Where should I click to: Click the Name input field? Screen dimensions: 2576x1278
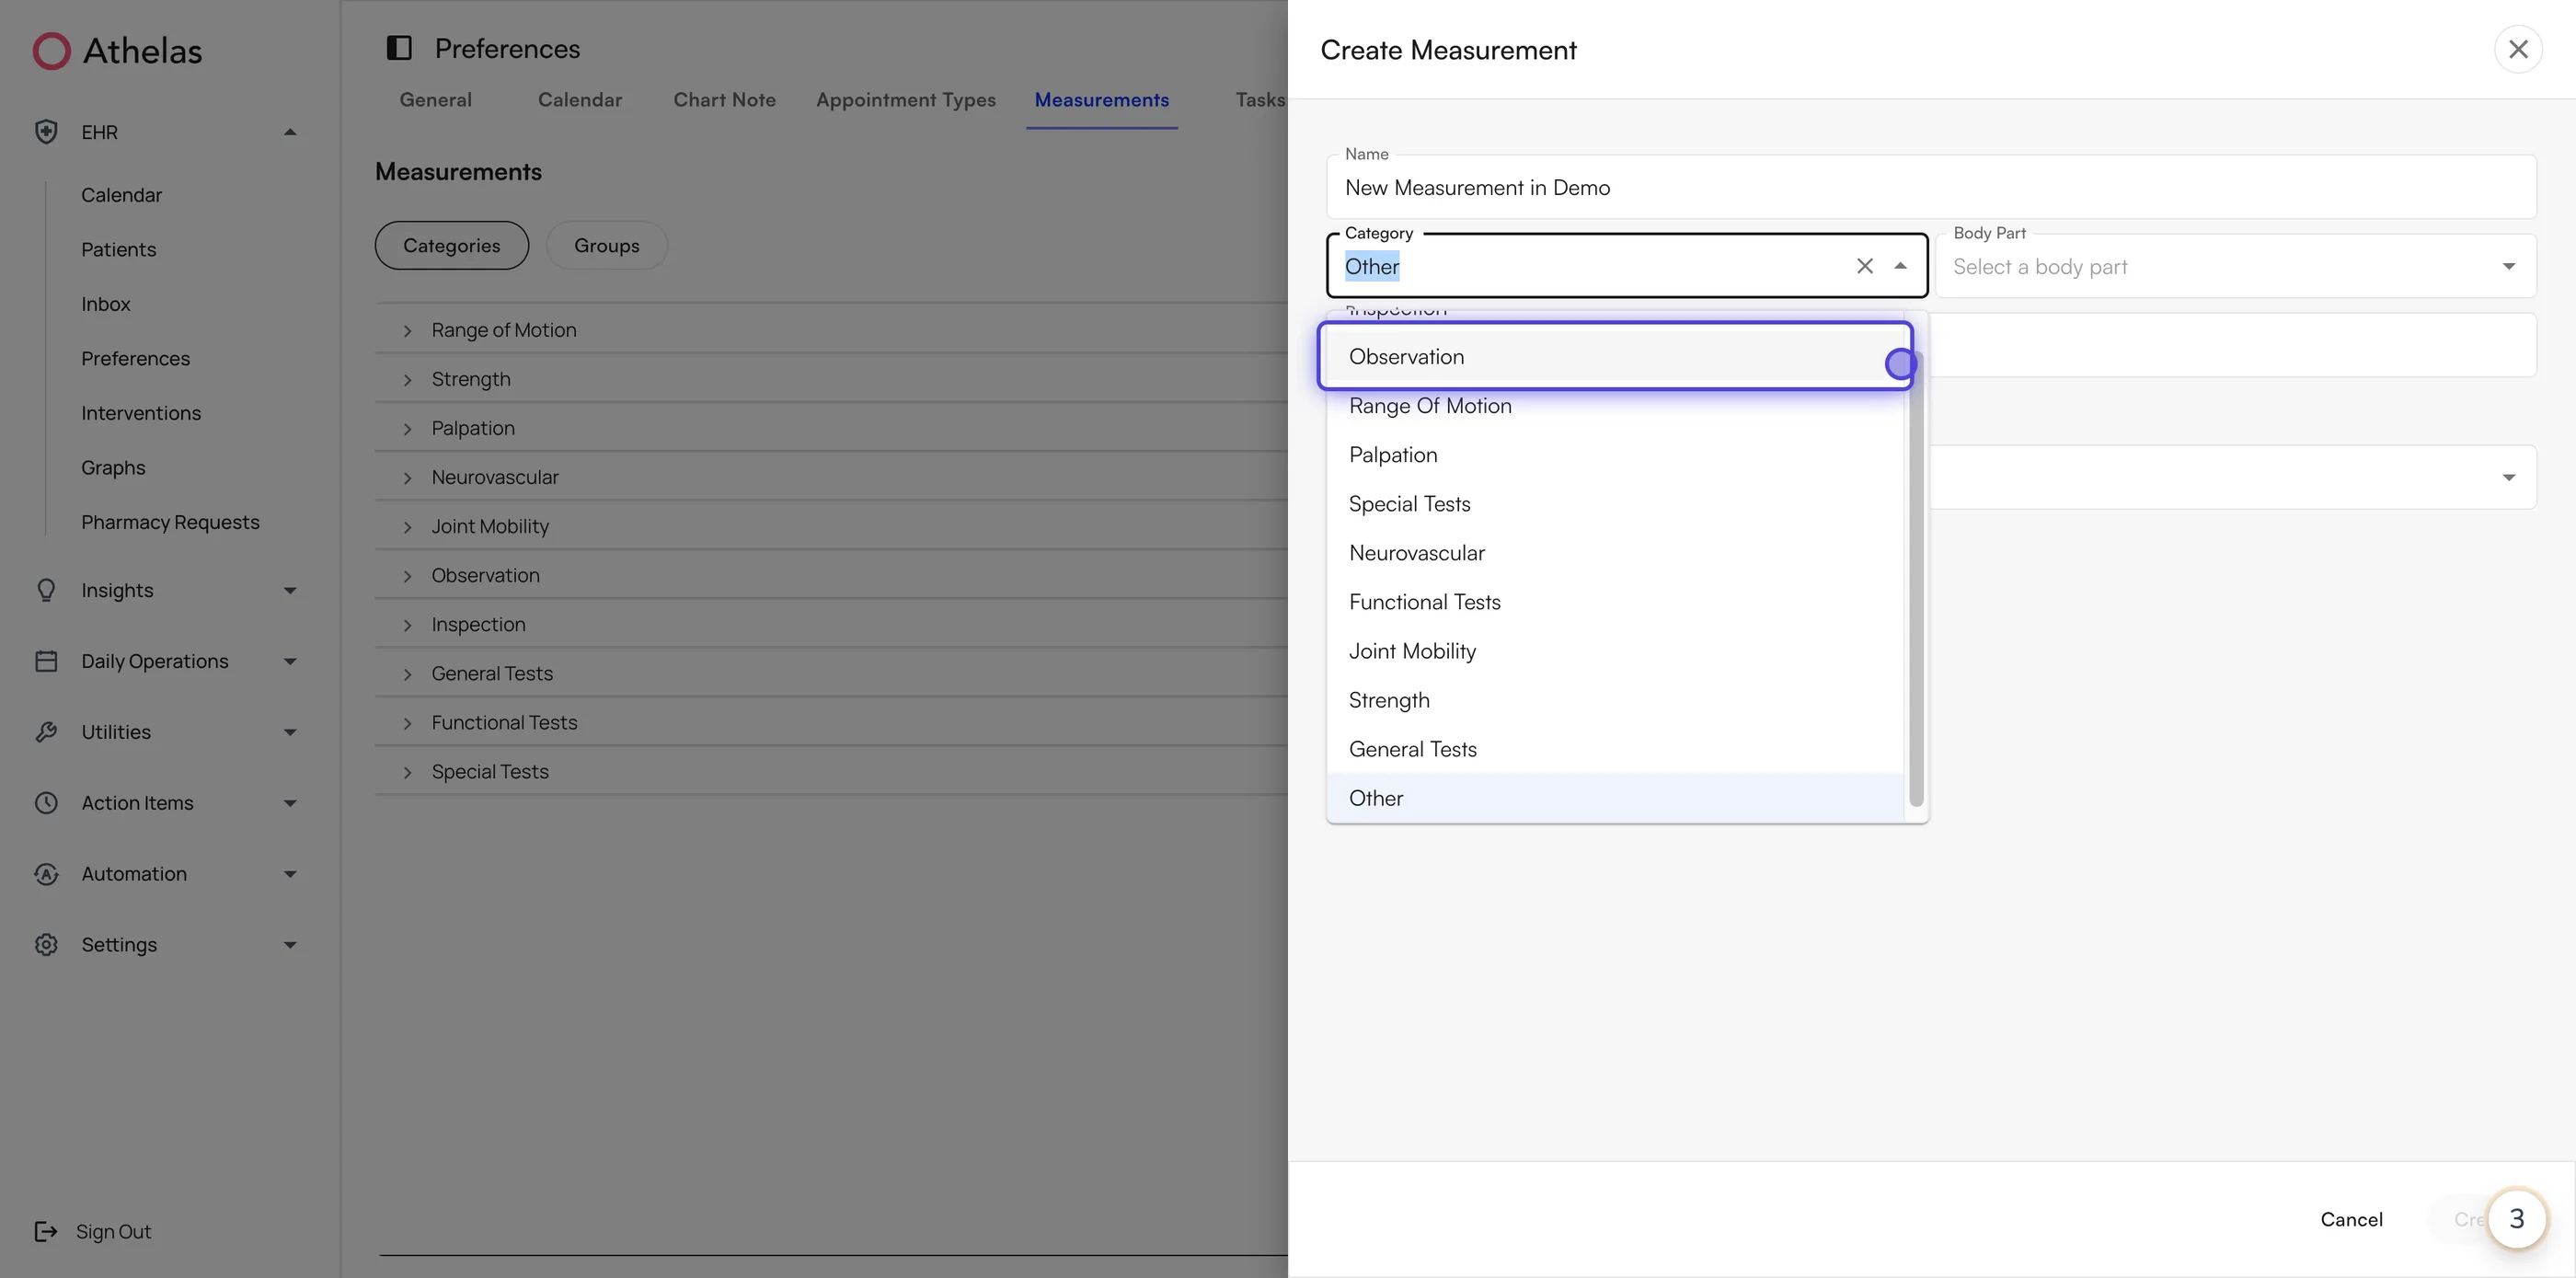click(1931, 187)
